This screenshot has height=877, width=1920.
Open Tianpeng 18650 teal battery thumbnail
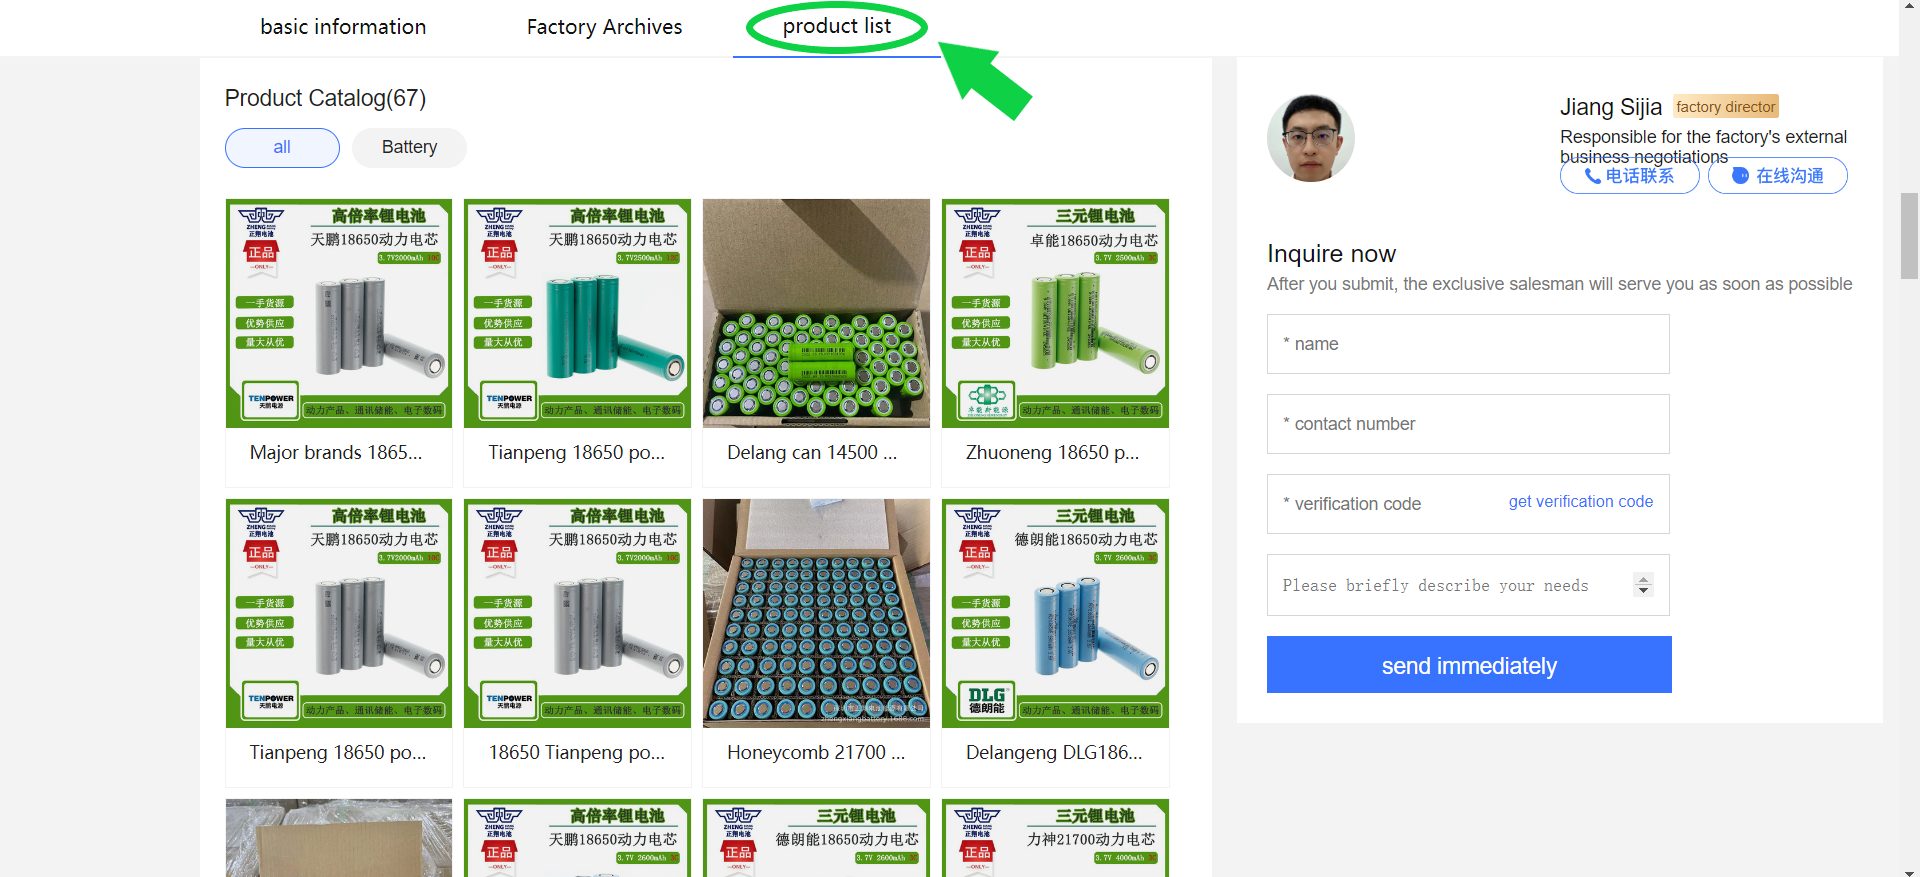click(x=577, y=313)
